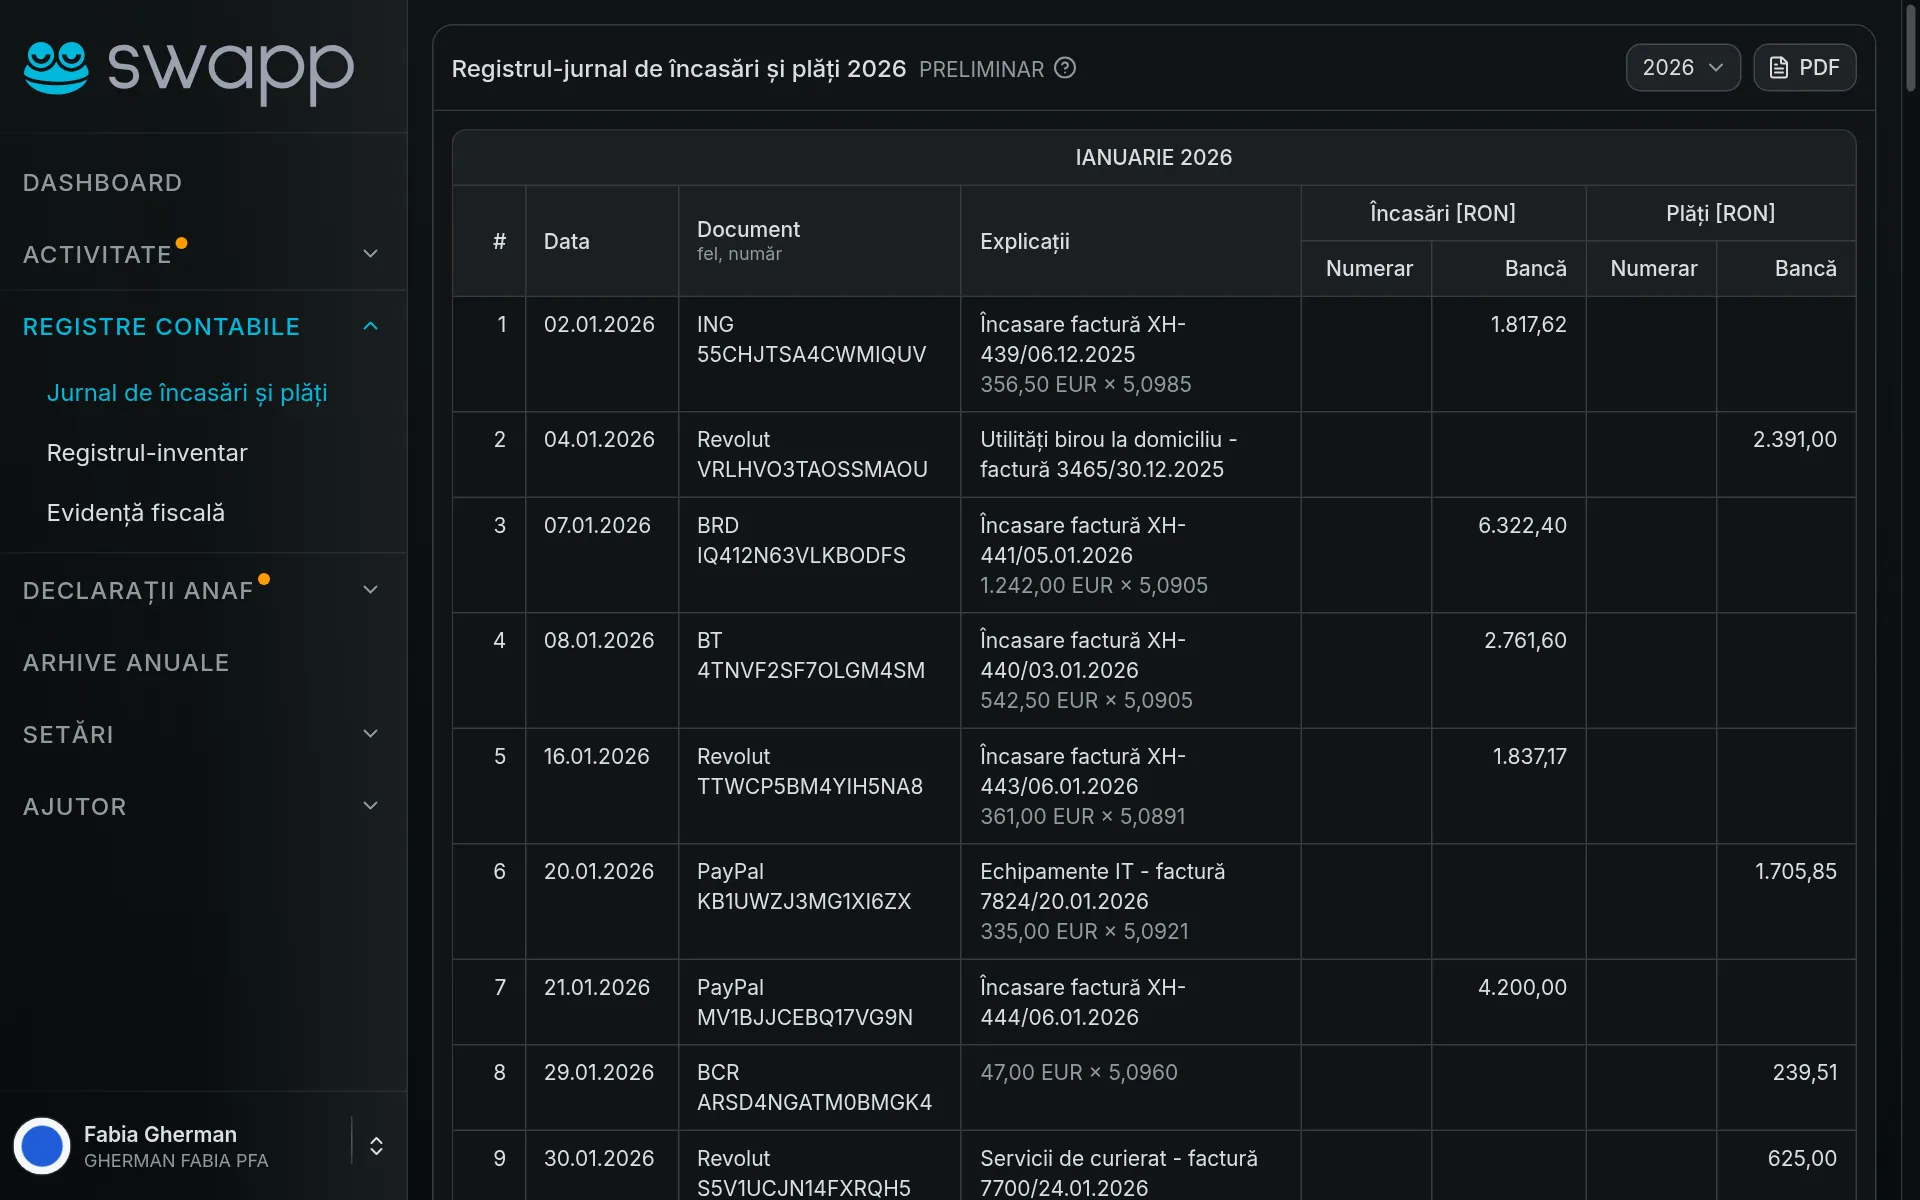Open ARHIVE ANUALE page
The image size is (1920, 1200).
pos(126,663)
